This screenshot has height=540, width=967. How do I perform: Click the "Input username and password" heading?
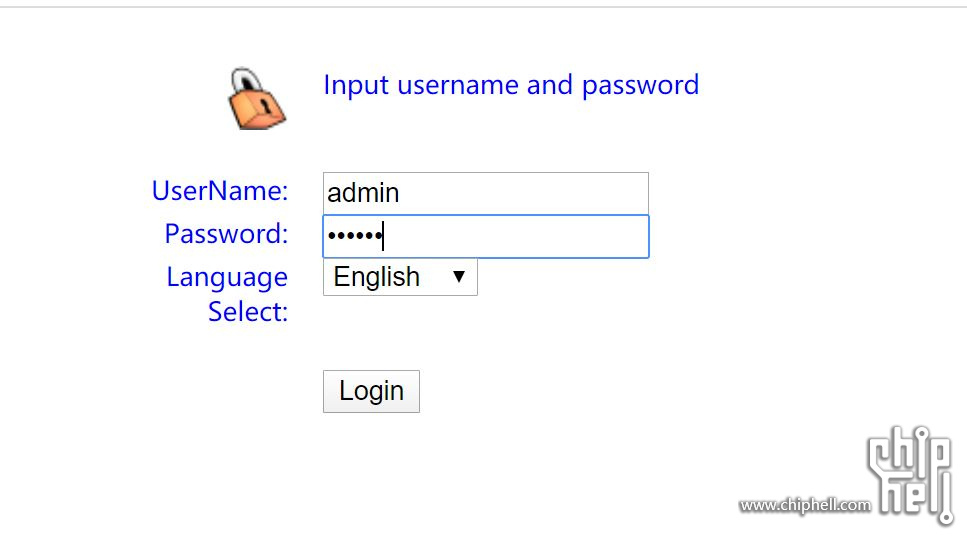(x=510, y=85)
